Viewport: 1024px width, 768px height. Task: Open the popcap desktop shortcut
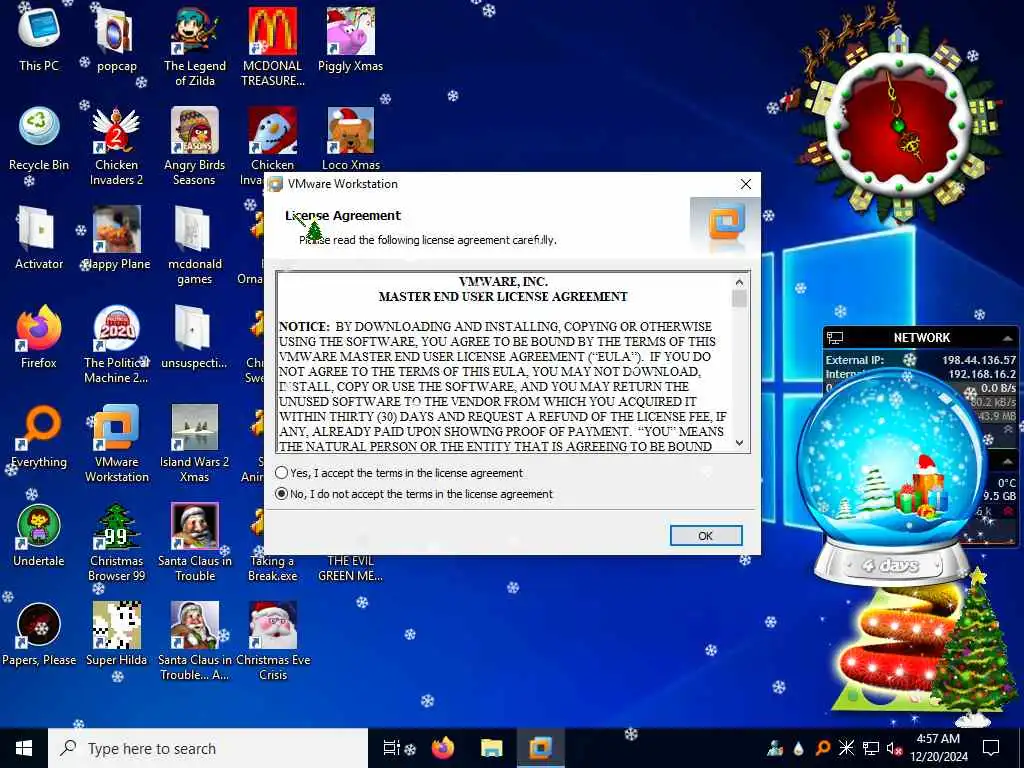click(116, 39)
